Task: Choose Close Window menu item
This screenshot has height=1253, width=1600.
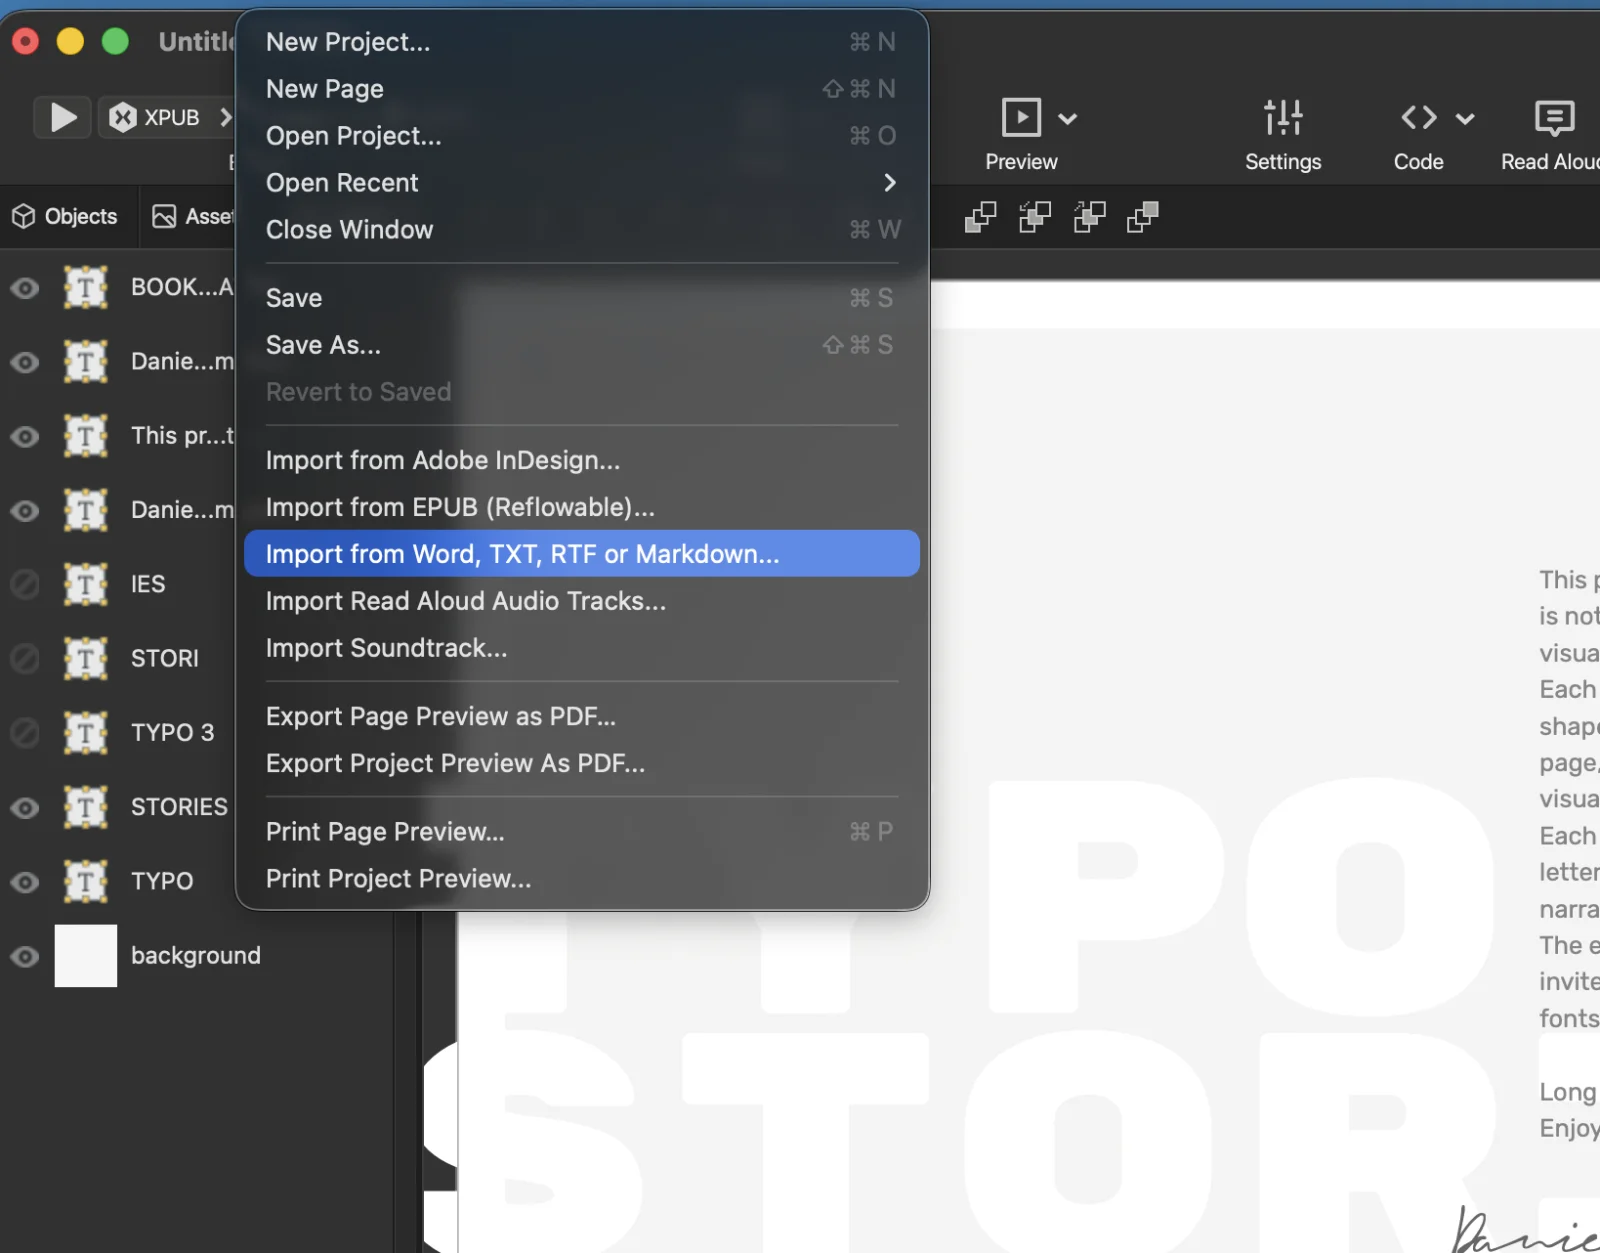Action: click(581, 230)
